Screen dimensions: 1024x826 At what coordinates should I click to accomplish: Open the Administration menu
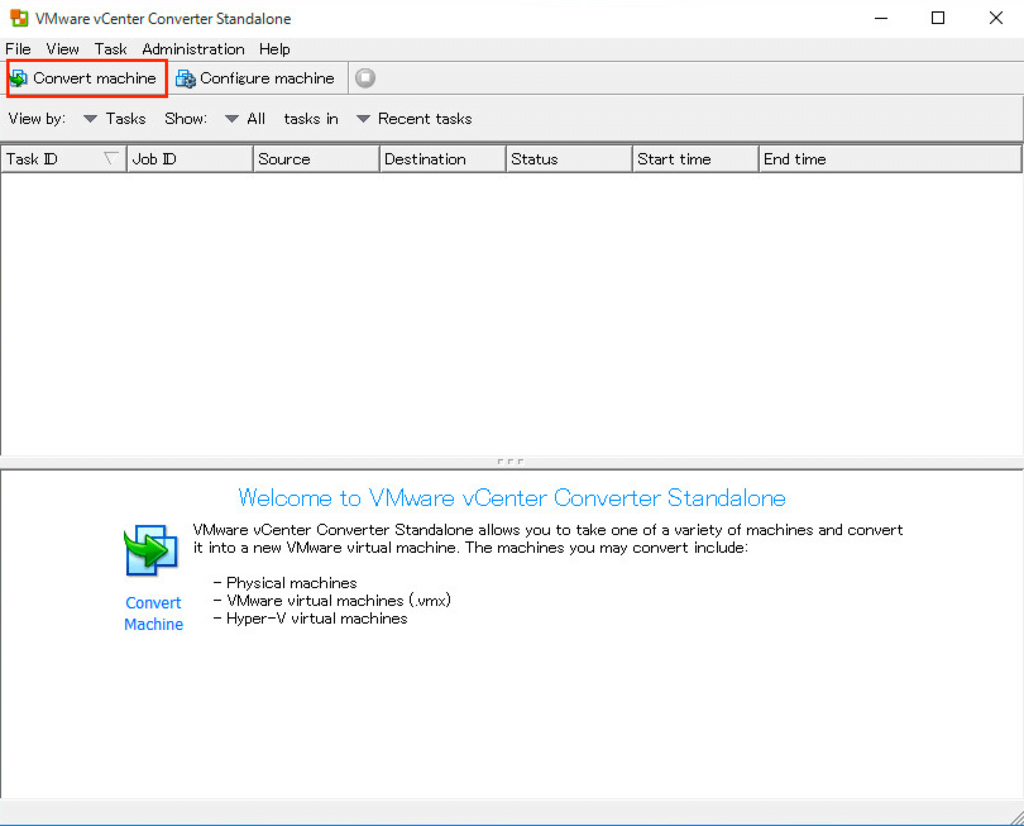(x=193, y=49)
